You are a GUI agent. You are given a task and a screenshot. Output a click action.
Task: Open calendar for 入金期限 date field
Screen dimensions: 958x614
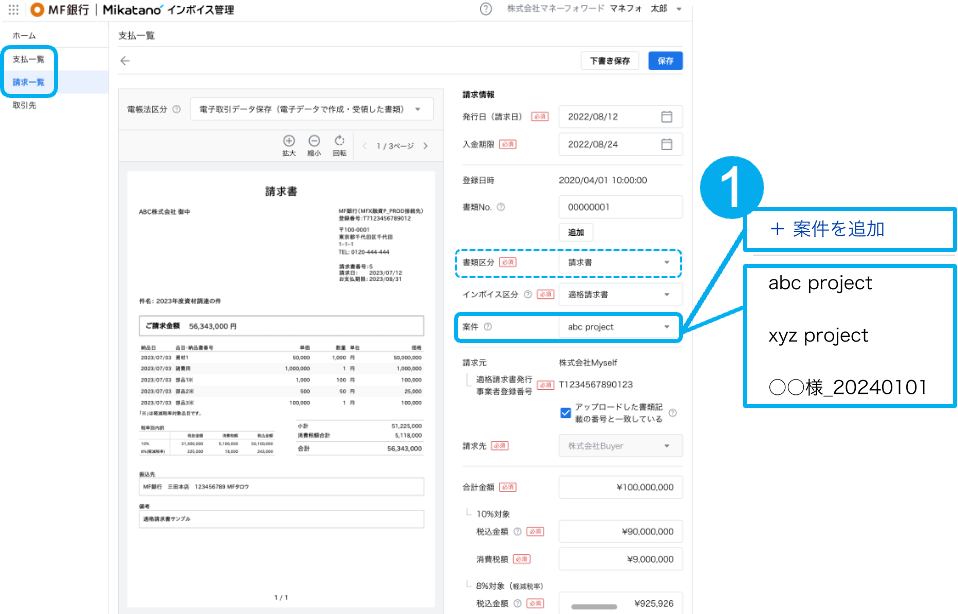click(x=667, y=144)
